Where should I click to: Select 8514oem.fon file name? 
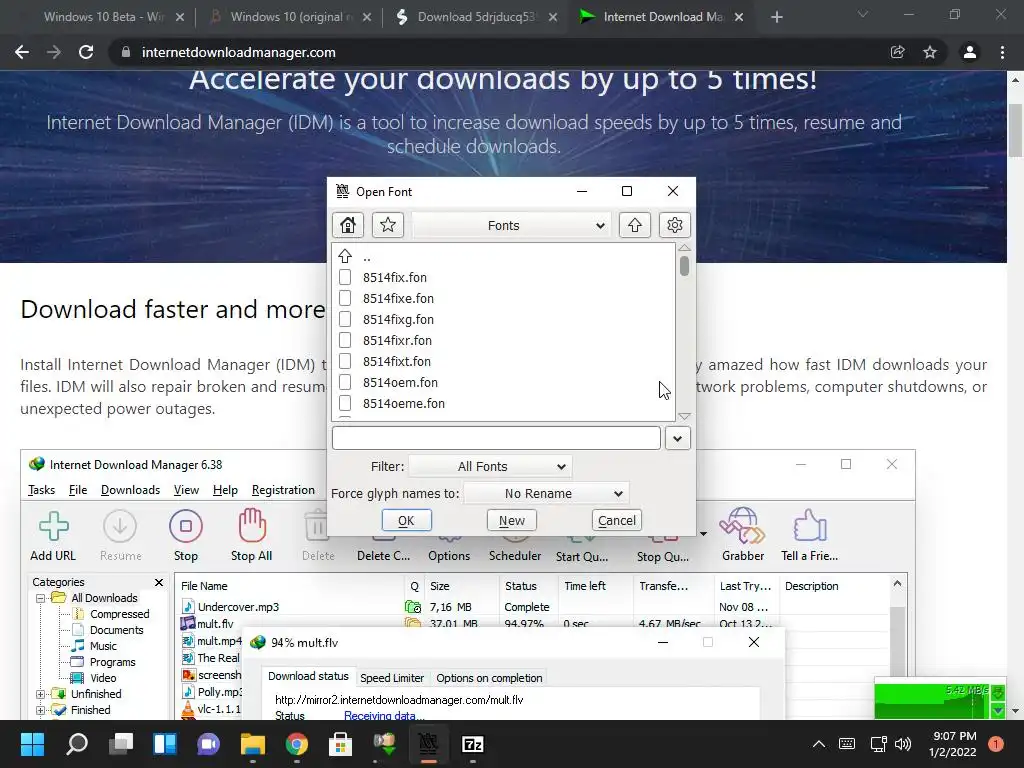pyautogui.click(x=400, y=383)
